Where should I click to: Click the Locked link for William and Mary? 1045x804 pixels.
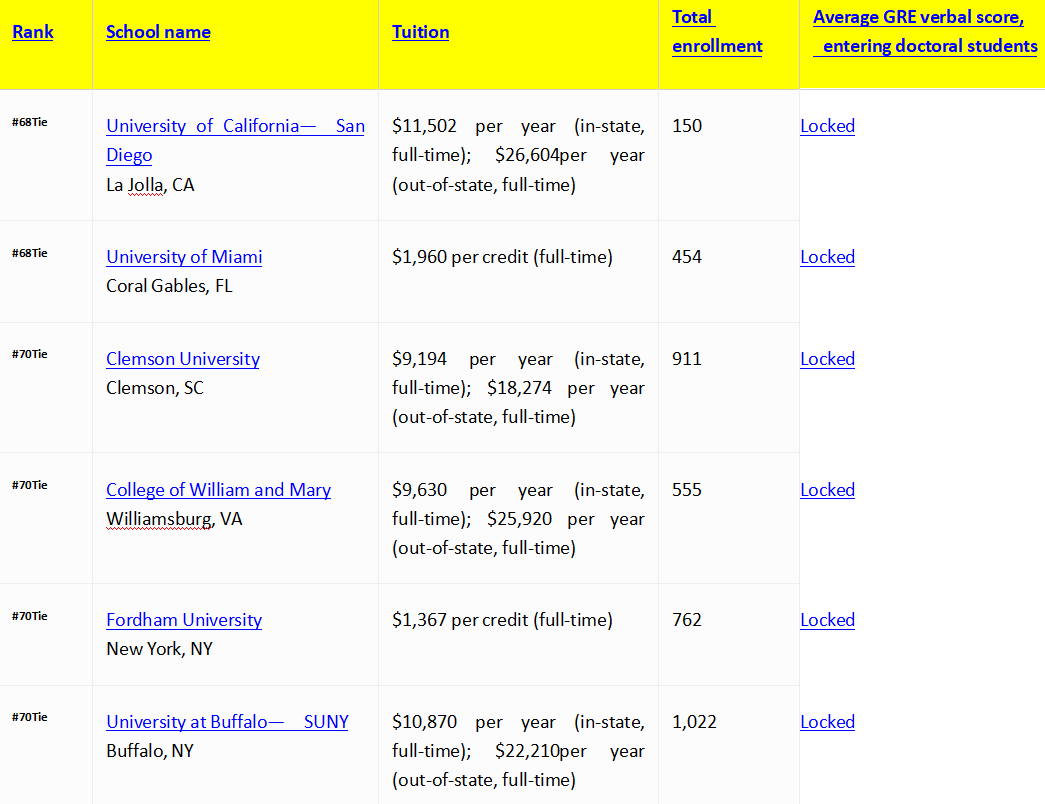(827, 490)
